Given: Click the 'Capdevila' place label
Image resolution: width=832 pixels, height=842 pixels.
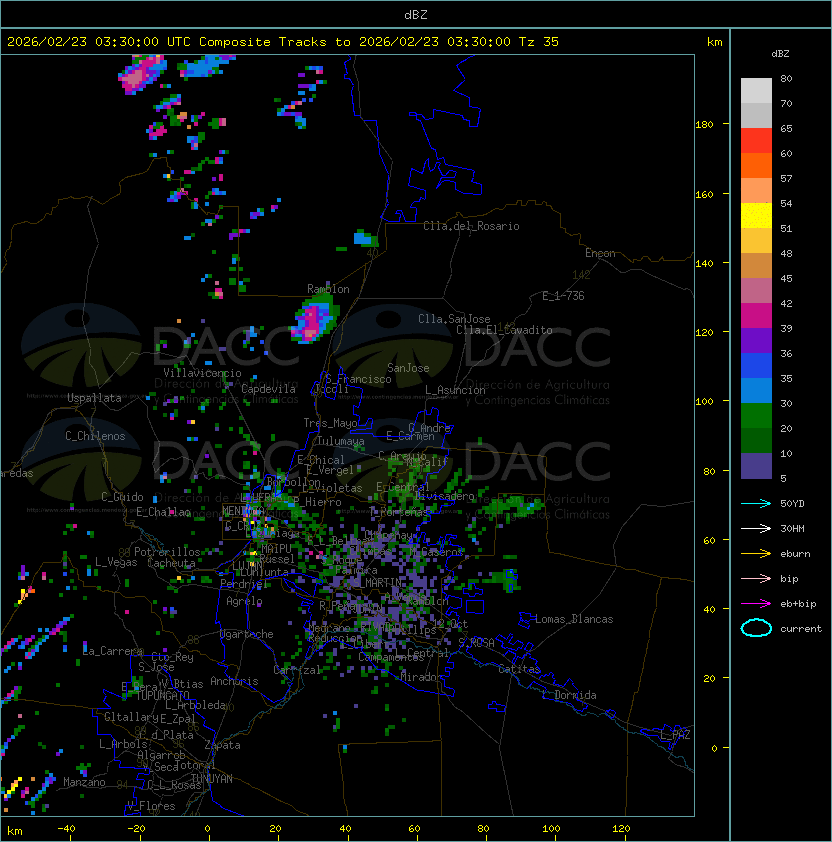Looking at the screenshot, I should pos(268,389).
